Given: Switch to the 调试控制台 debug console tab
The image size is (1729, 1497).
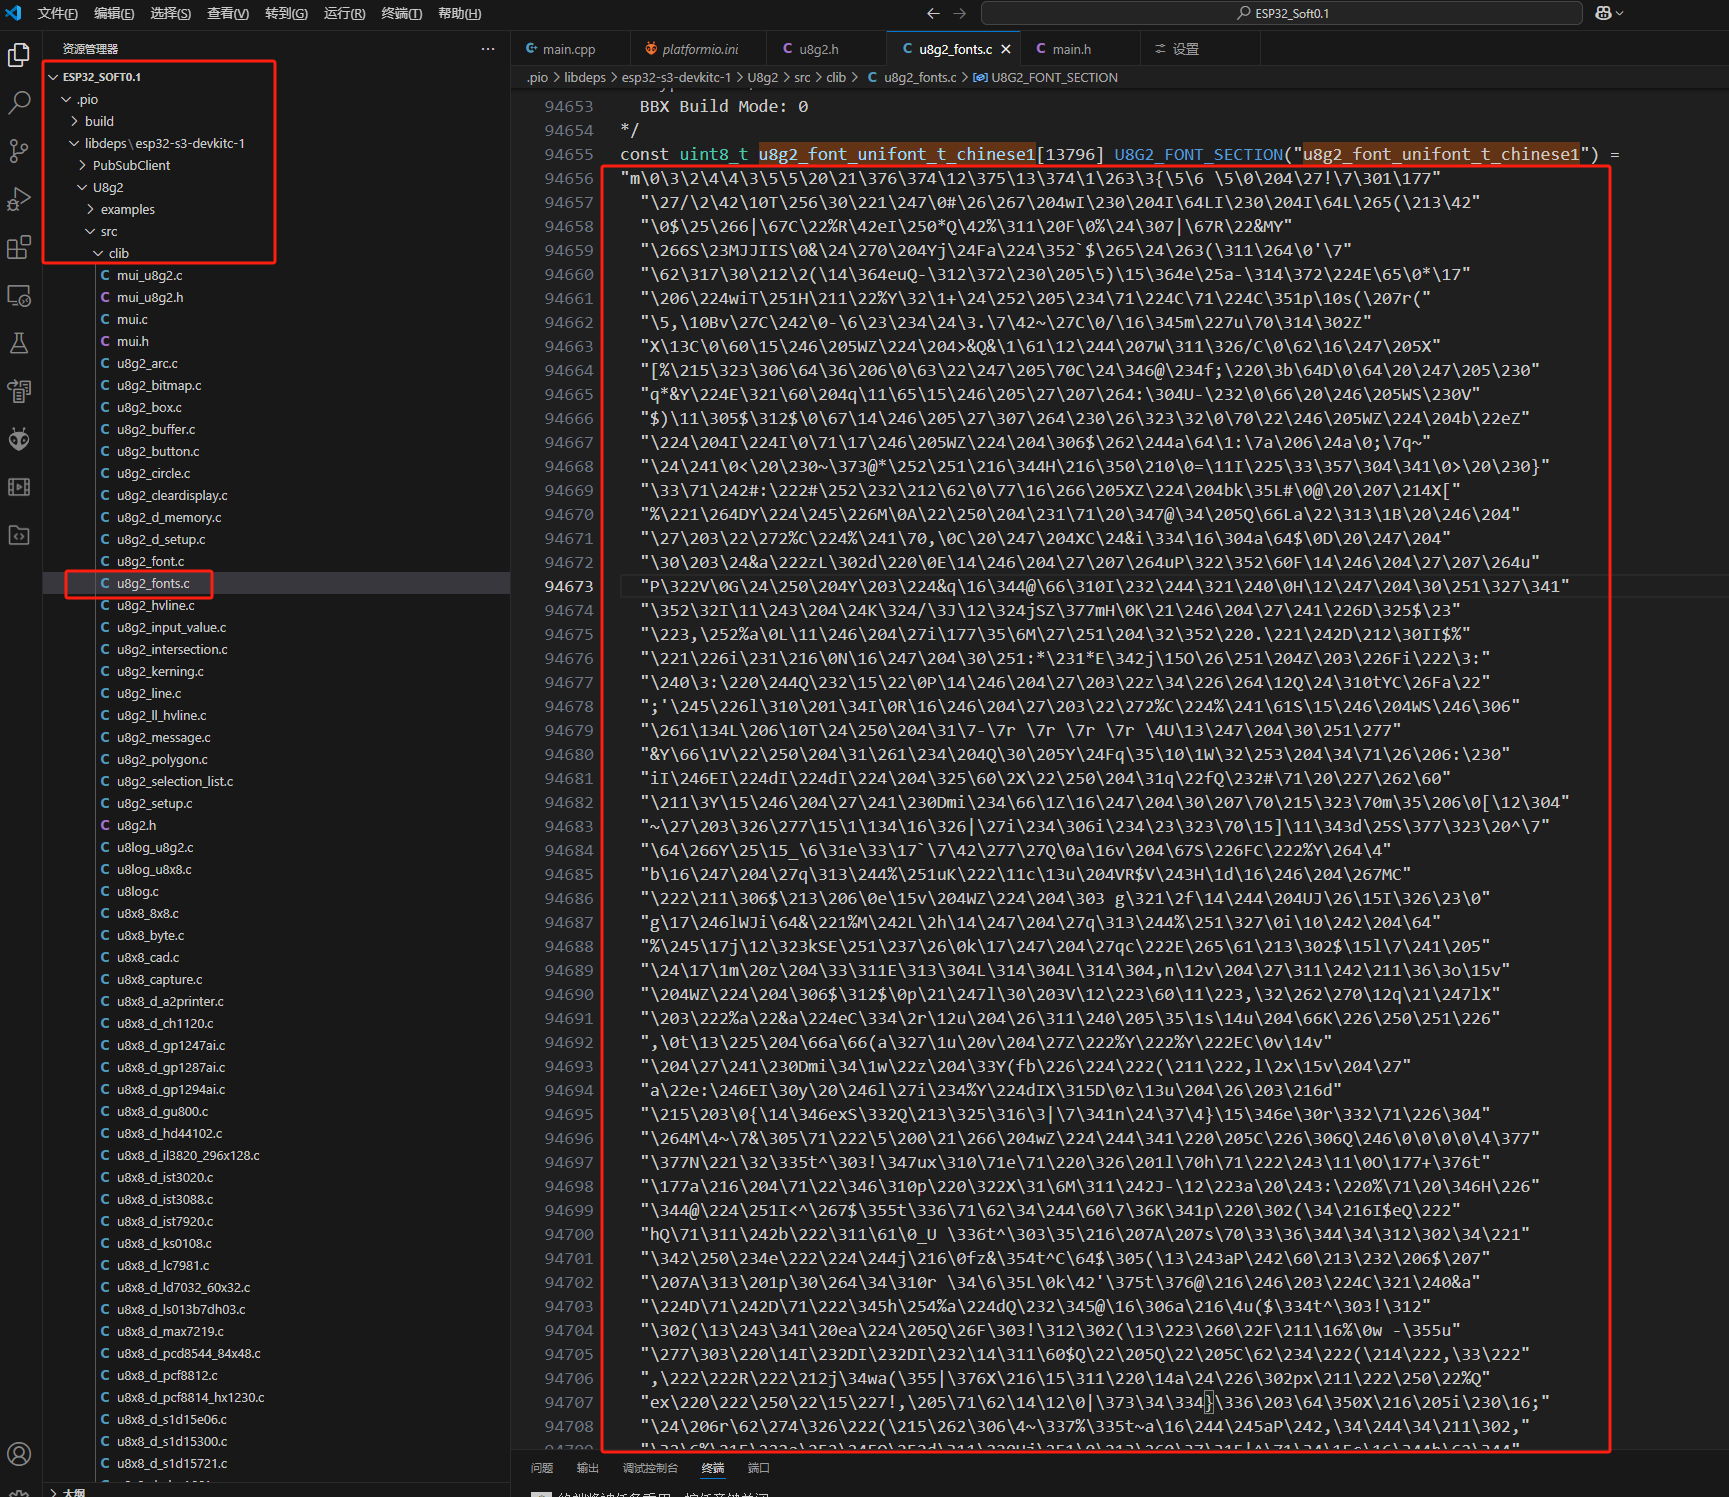Looking at the screenshot, I should tap(650, 1468).
